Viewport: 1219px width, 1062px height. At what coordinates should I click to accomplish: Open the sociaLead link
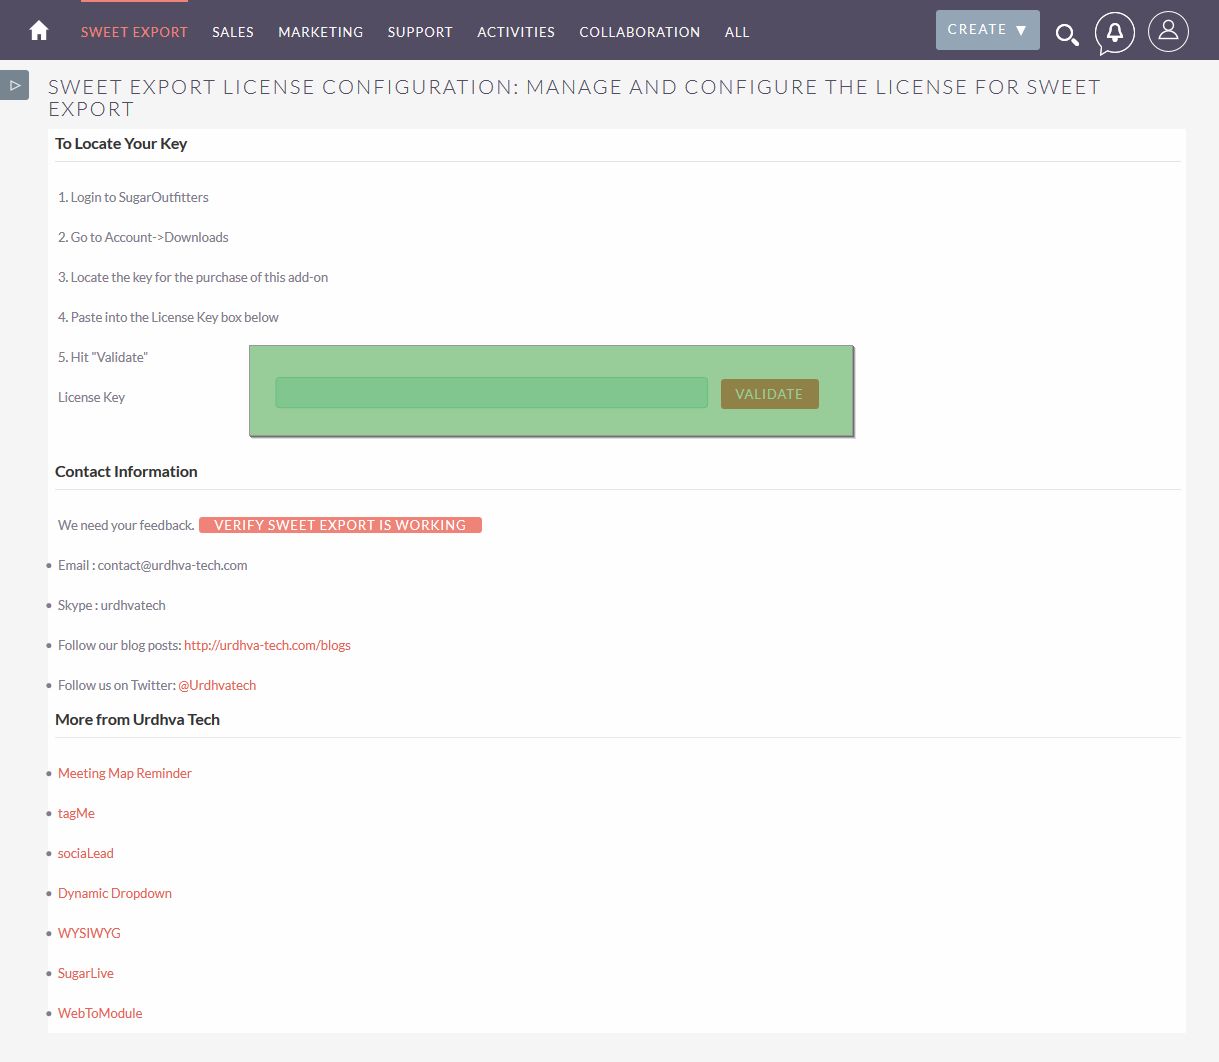point(86,853)
